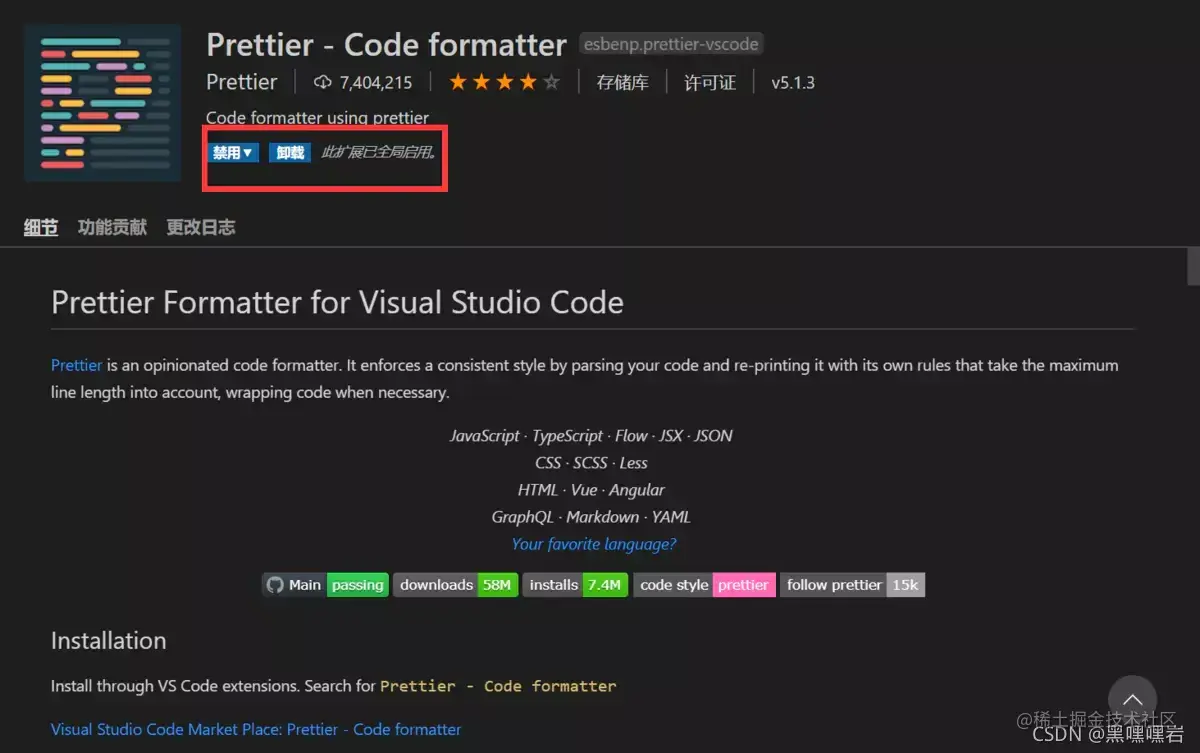Click the 'CSS · SCSS · Less' line
This screenshot has width=1200, height=753.
tap(591, 463)
